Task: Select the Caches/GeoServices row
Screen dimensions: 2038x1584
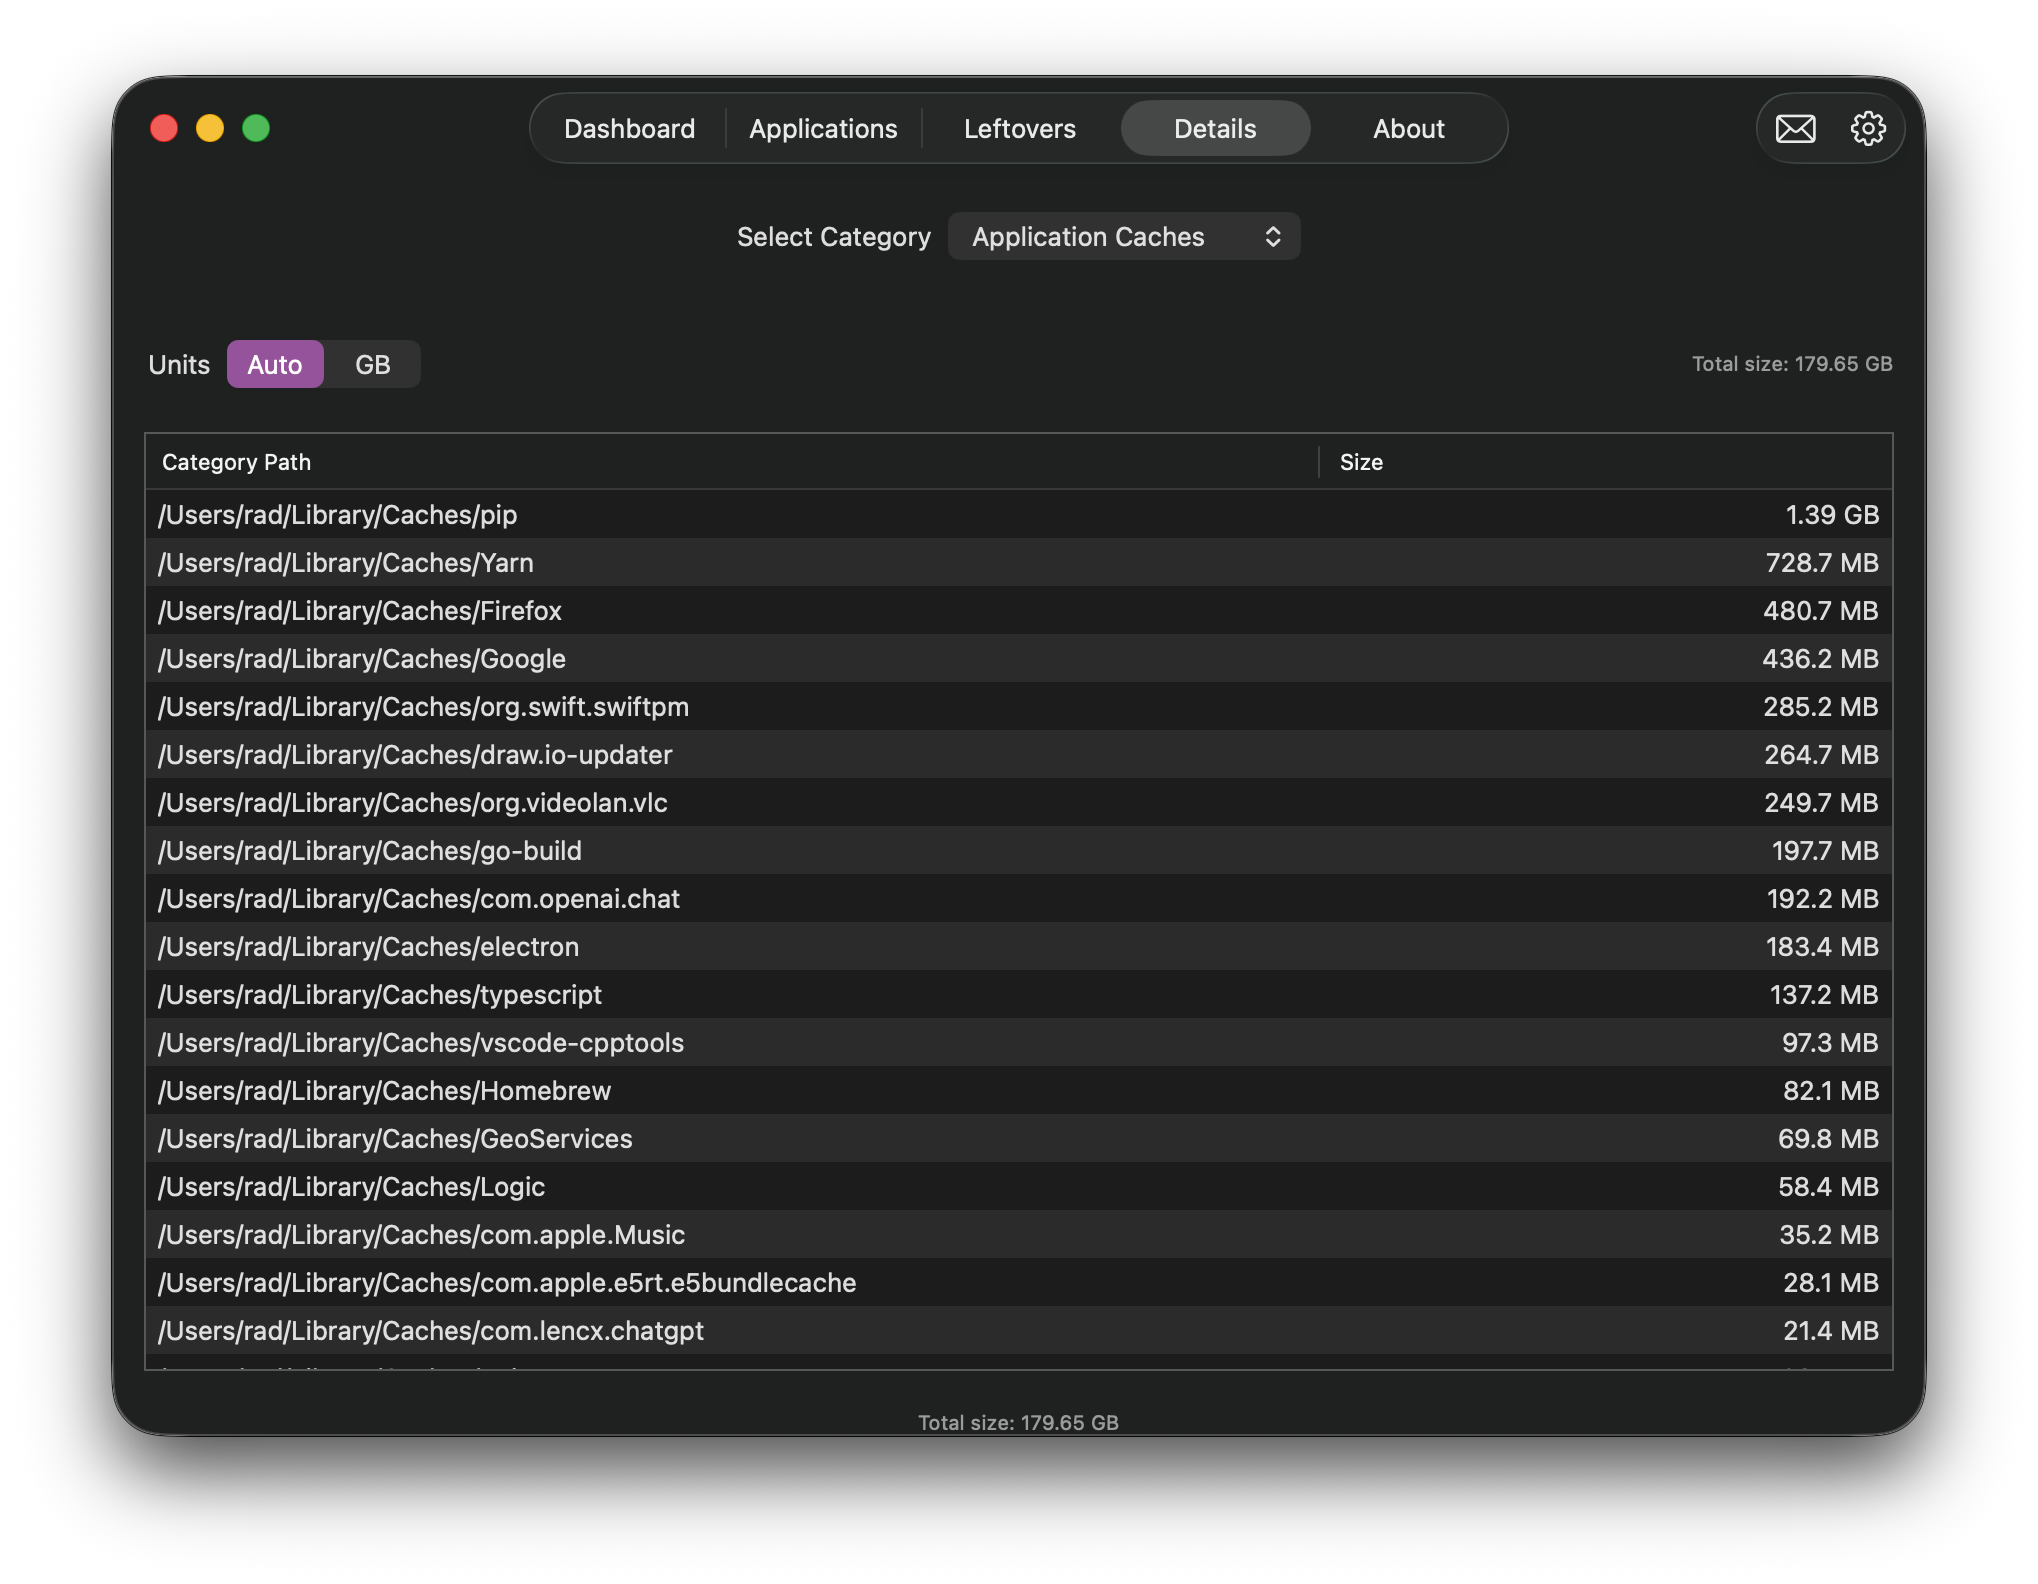Action: (x=1019, y=1139)
